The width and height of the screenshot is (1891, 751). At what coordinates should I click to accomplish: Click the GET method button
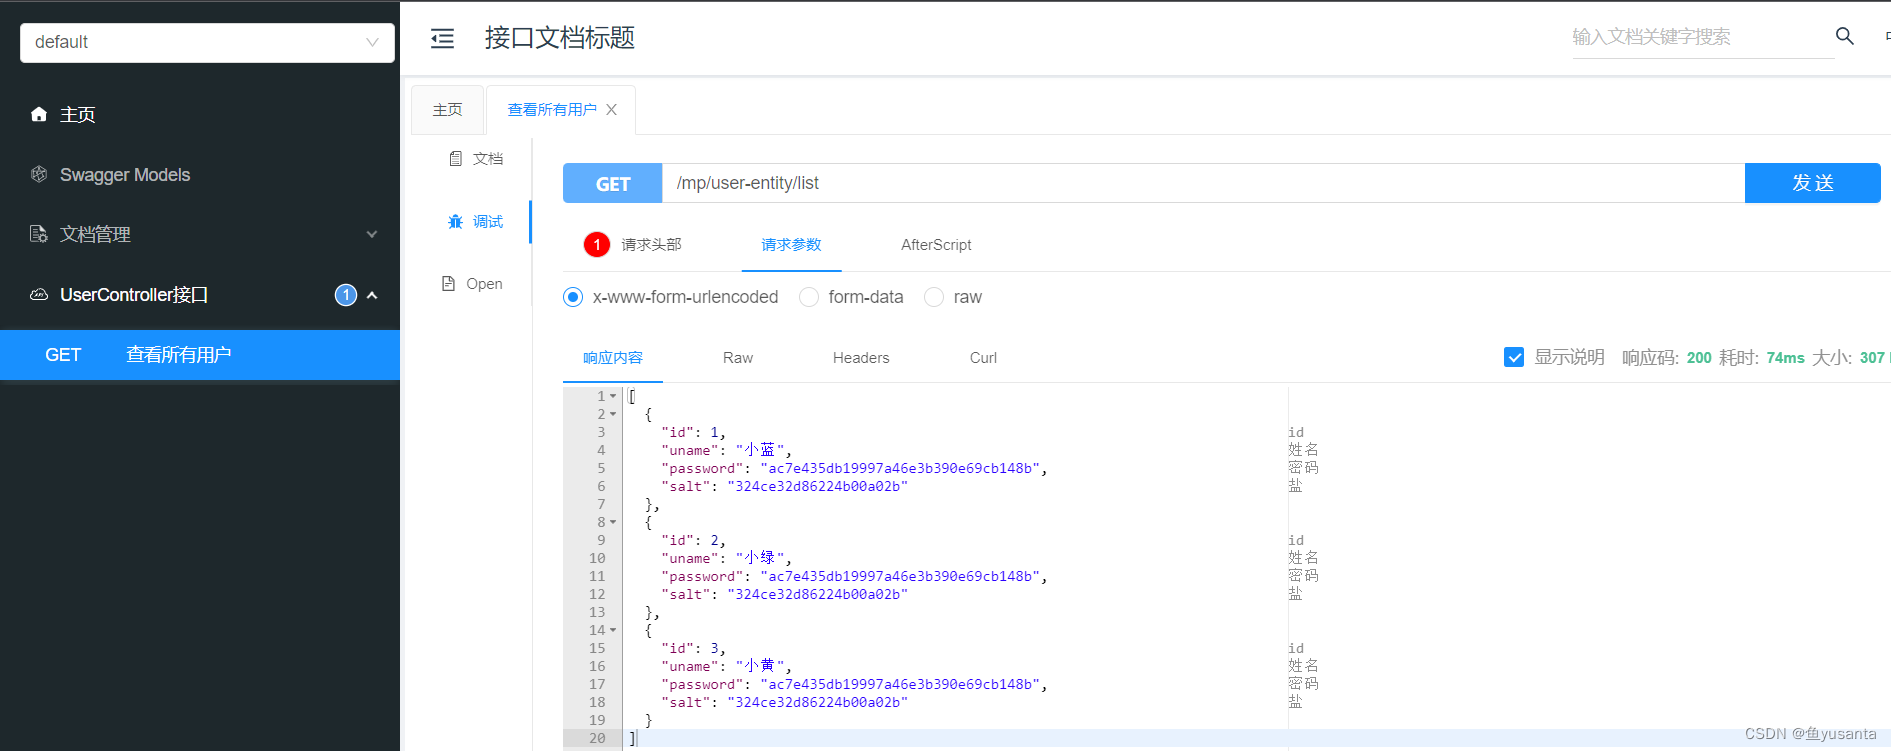(613, 183)
